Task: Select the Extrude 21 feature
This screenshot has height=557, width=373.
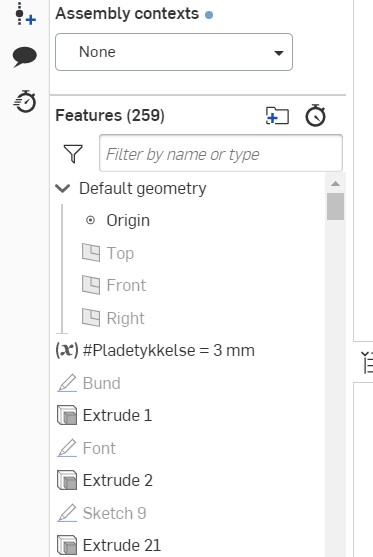Action: (x=109, y=545)
